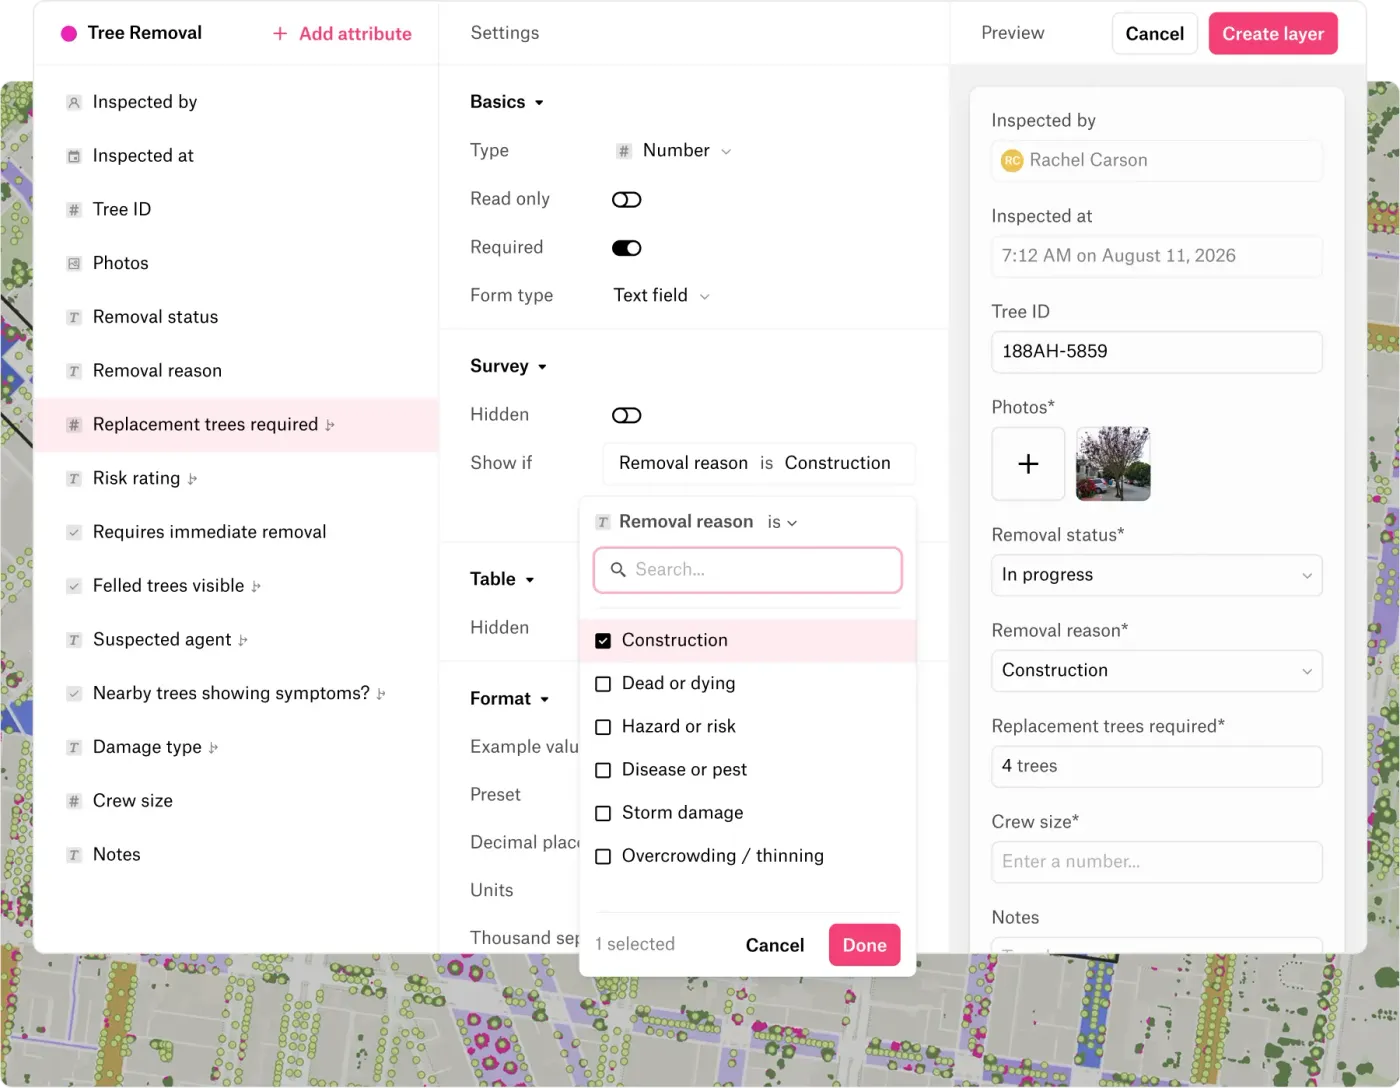Click the person icon beside Inspected by

point(74,102)
